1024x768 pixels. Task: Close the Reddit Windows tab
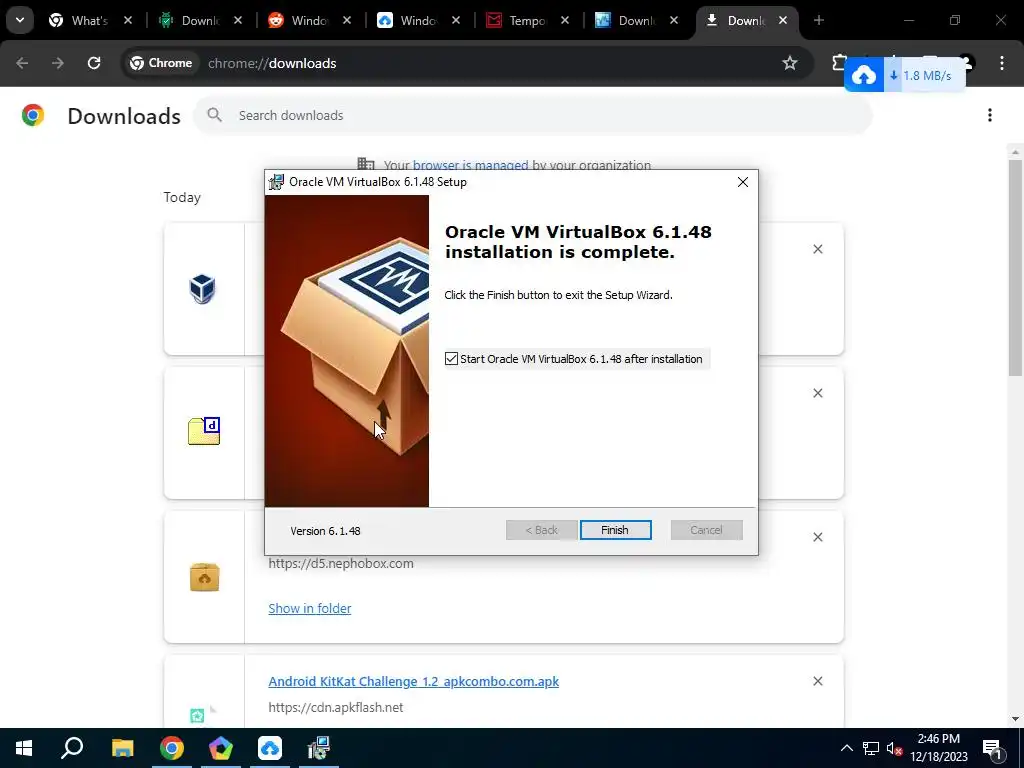[x=347, y=20]
